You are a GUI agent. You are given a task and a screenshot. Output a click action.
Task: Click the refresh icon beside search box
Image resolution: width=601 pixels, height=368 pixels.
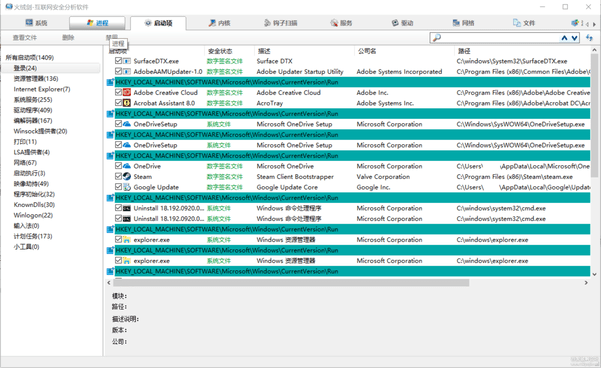tap(589, 38)
